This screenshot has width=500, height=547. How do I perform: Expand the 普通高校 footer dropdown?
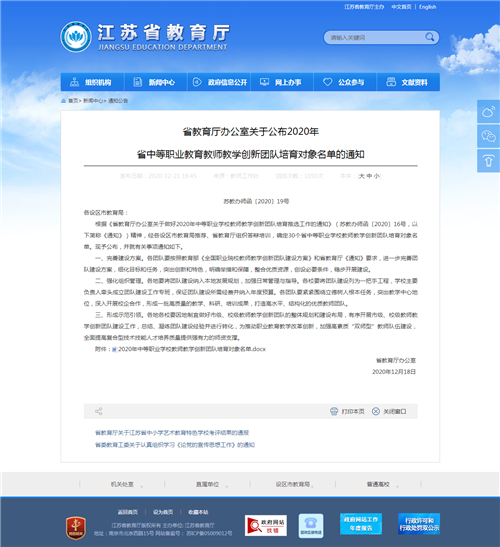click(x=378, y=484)
